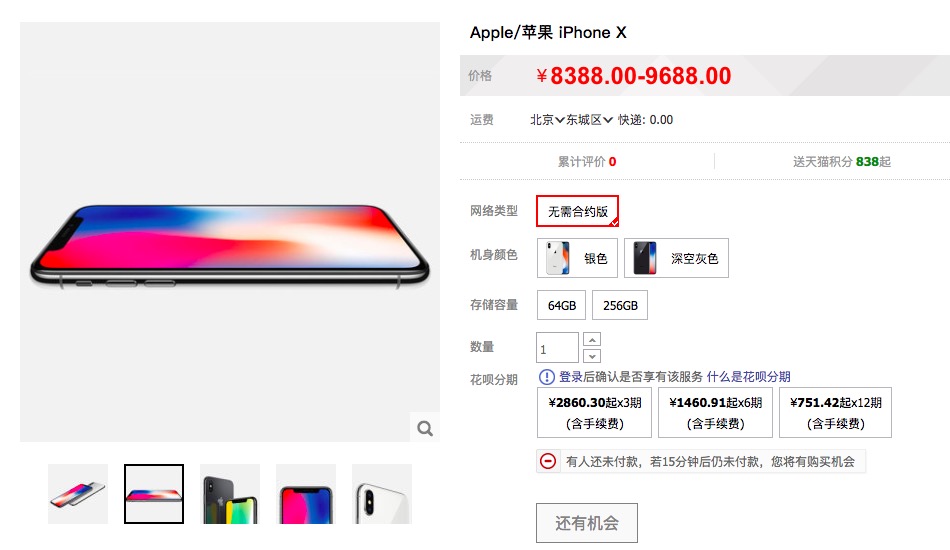Open the 北京 city dropdown

[x=547, y=120]
